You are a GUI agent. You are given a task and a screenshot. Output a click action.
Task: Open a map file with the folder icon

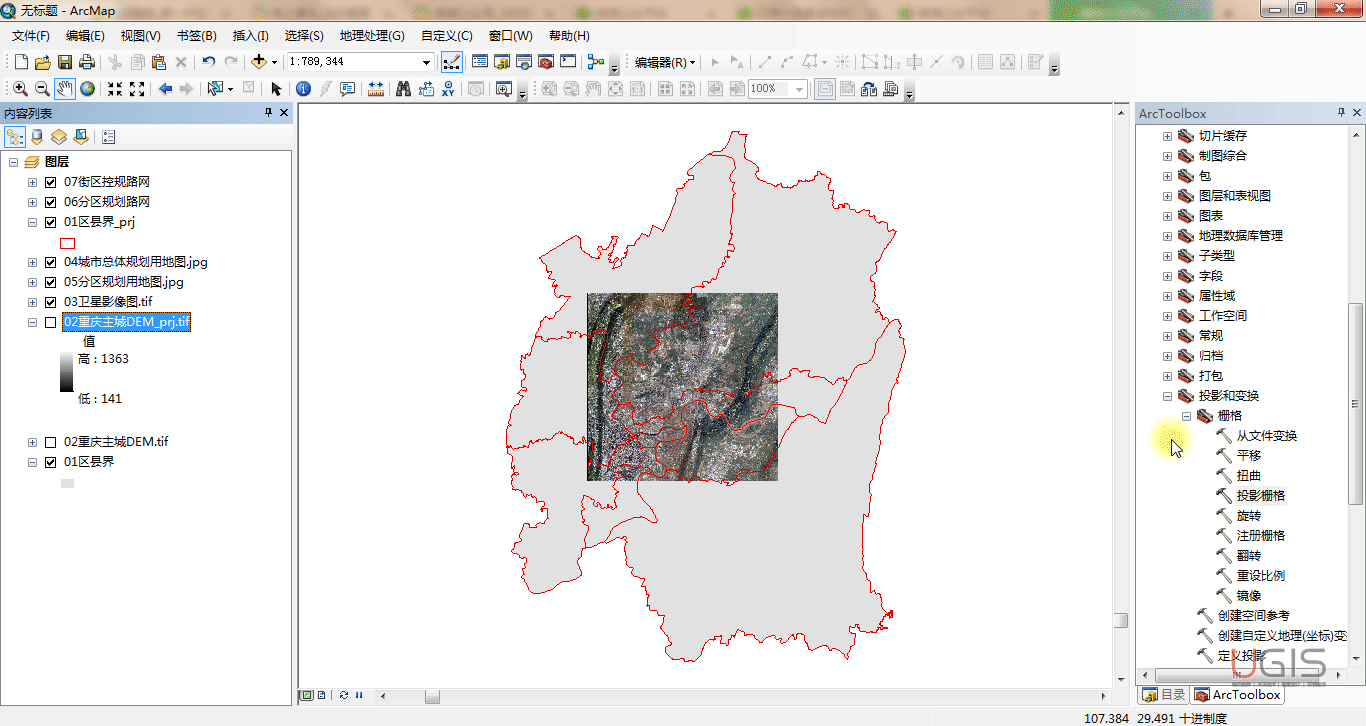pyautogui.click(x=43, y=62)
